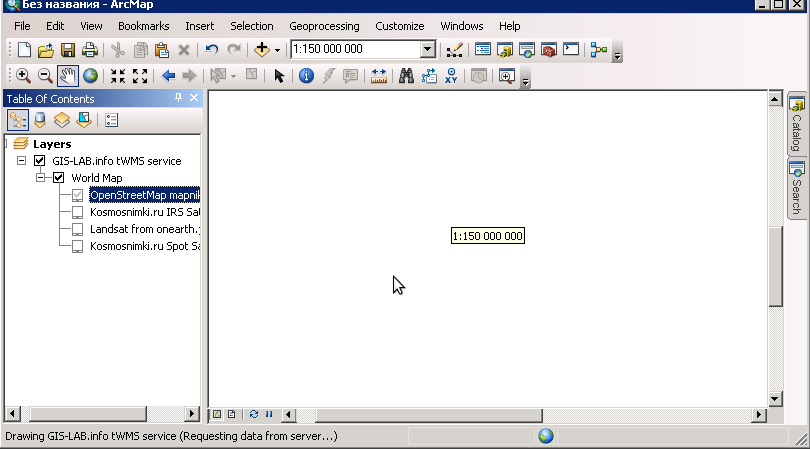Undo the last action
The height and width of the screenshot is (449, 810).
click(x=211, y=50)
